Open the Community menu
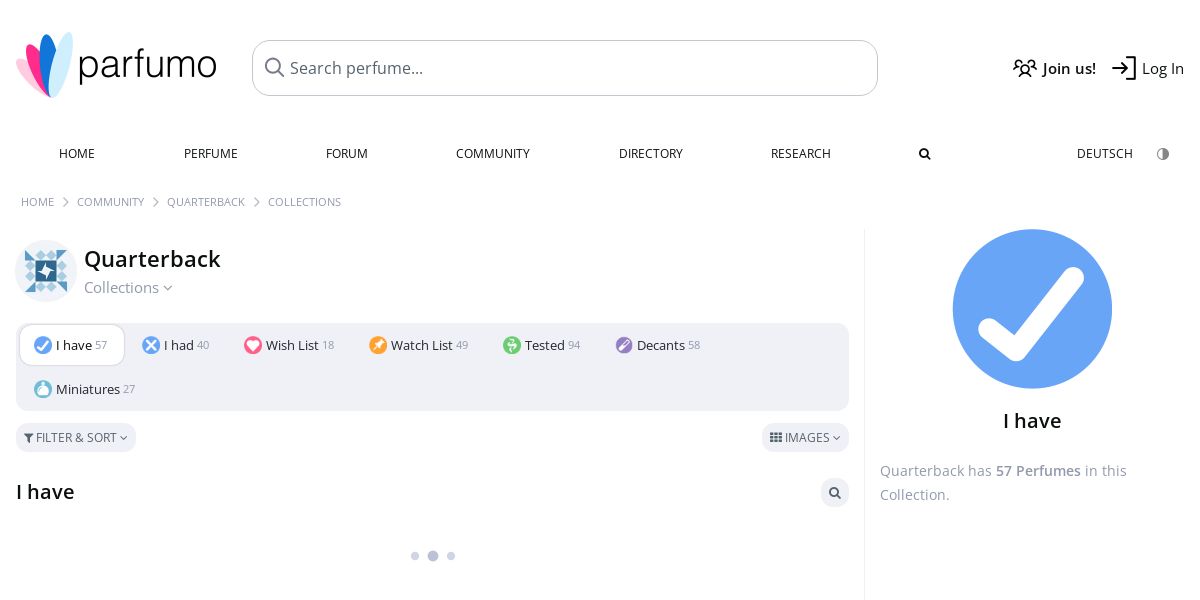1200x600 pixels. point(492,154)
